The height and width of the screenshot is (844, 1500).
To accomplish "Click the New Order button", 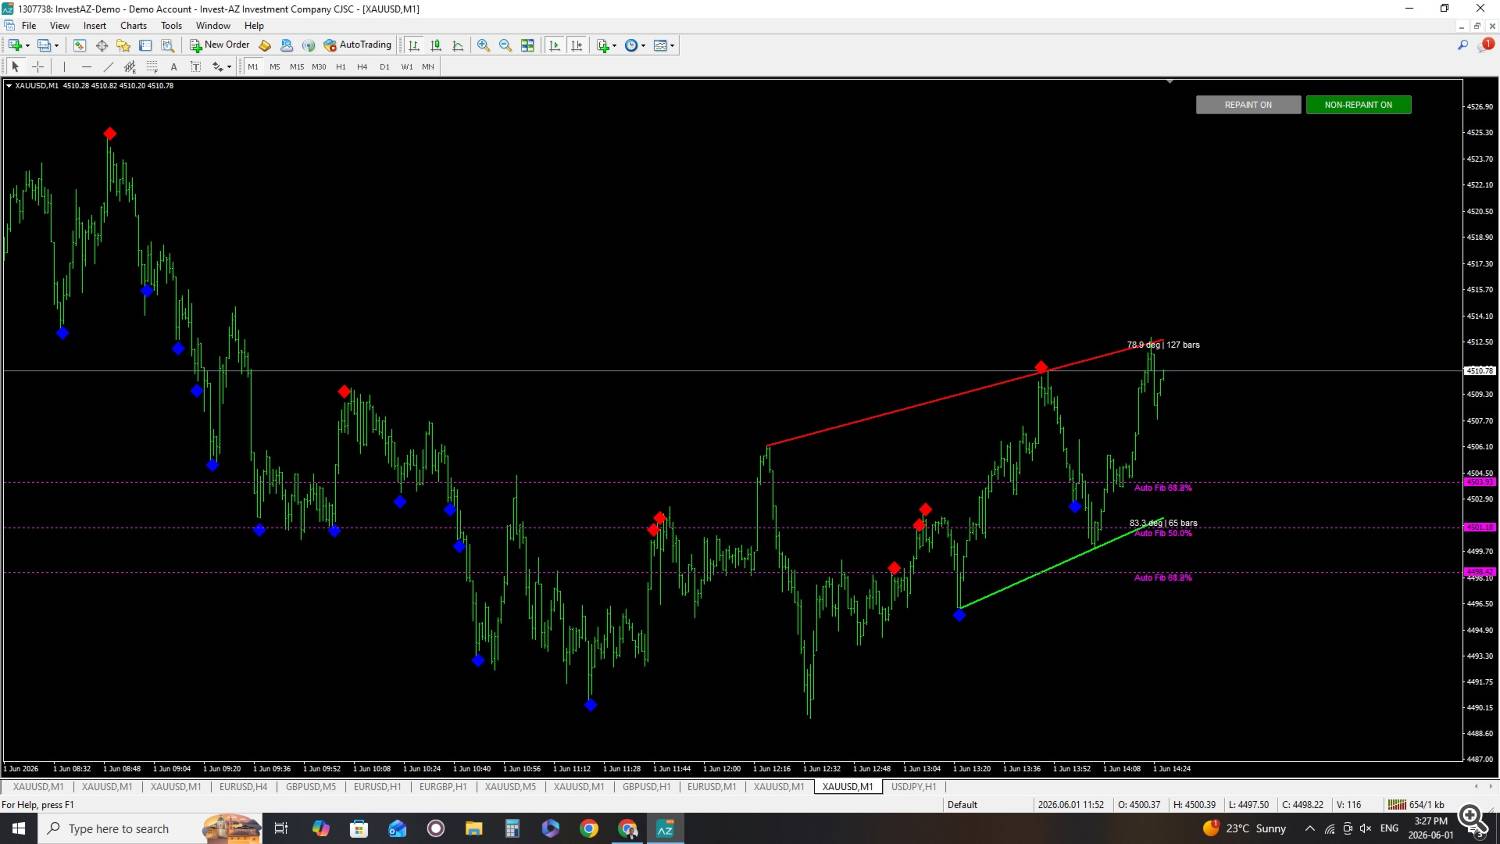I will (220, 45).
